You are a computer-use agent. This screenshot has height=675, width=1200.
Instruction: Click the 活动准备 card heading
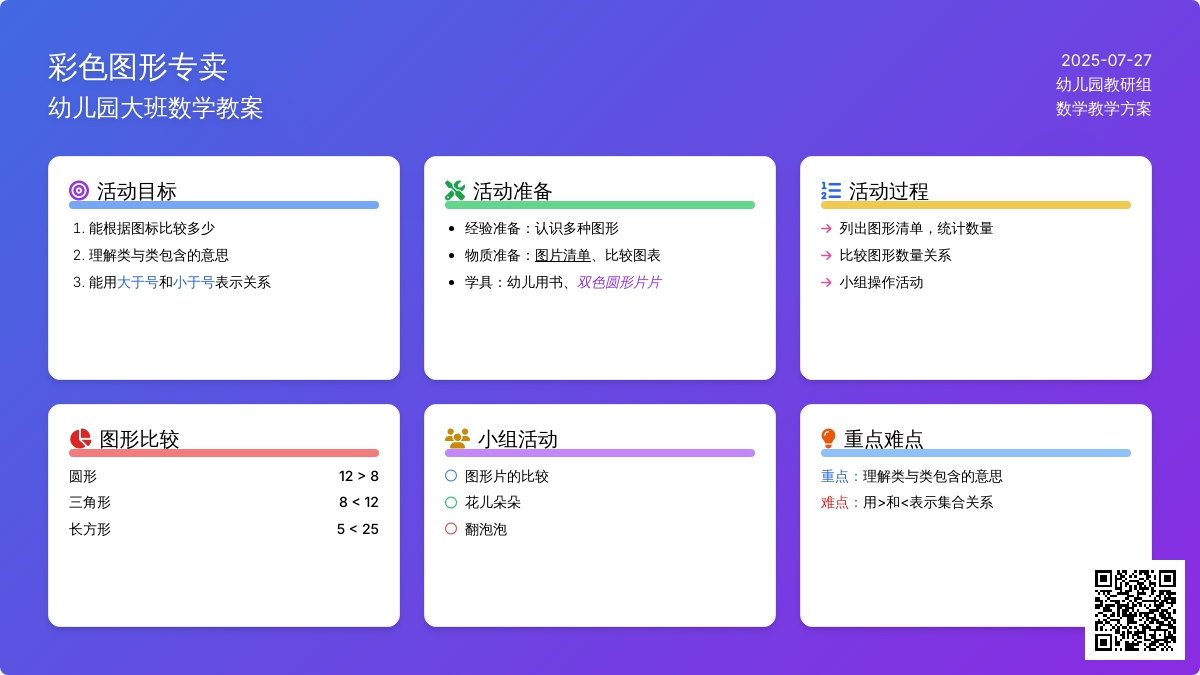(513, 190)
